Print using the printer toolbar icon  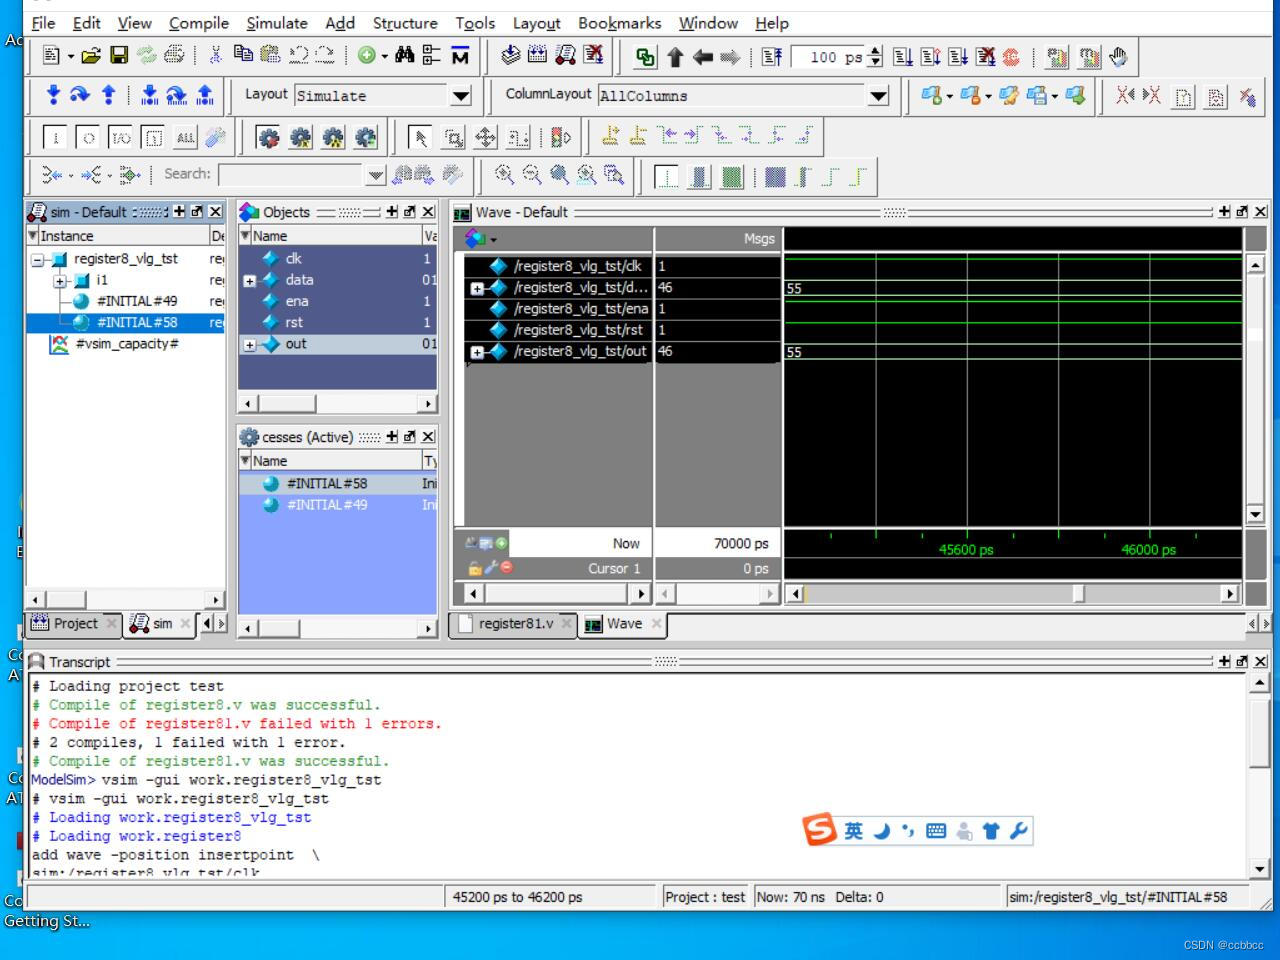click(174, 56)
